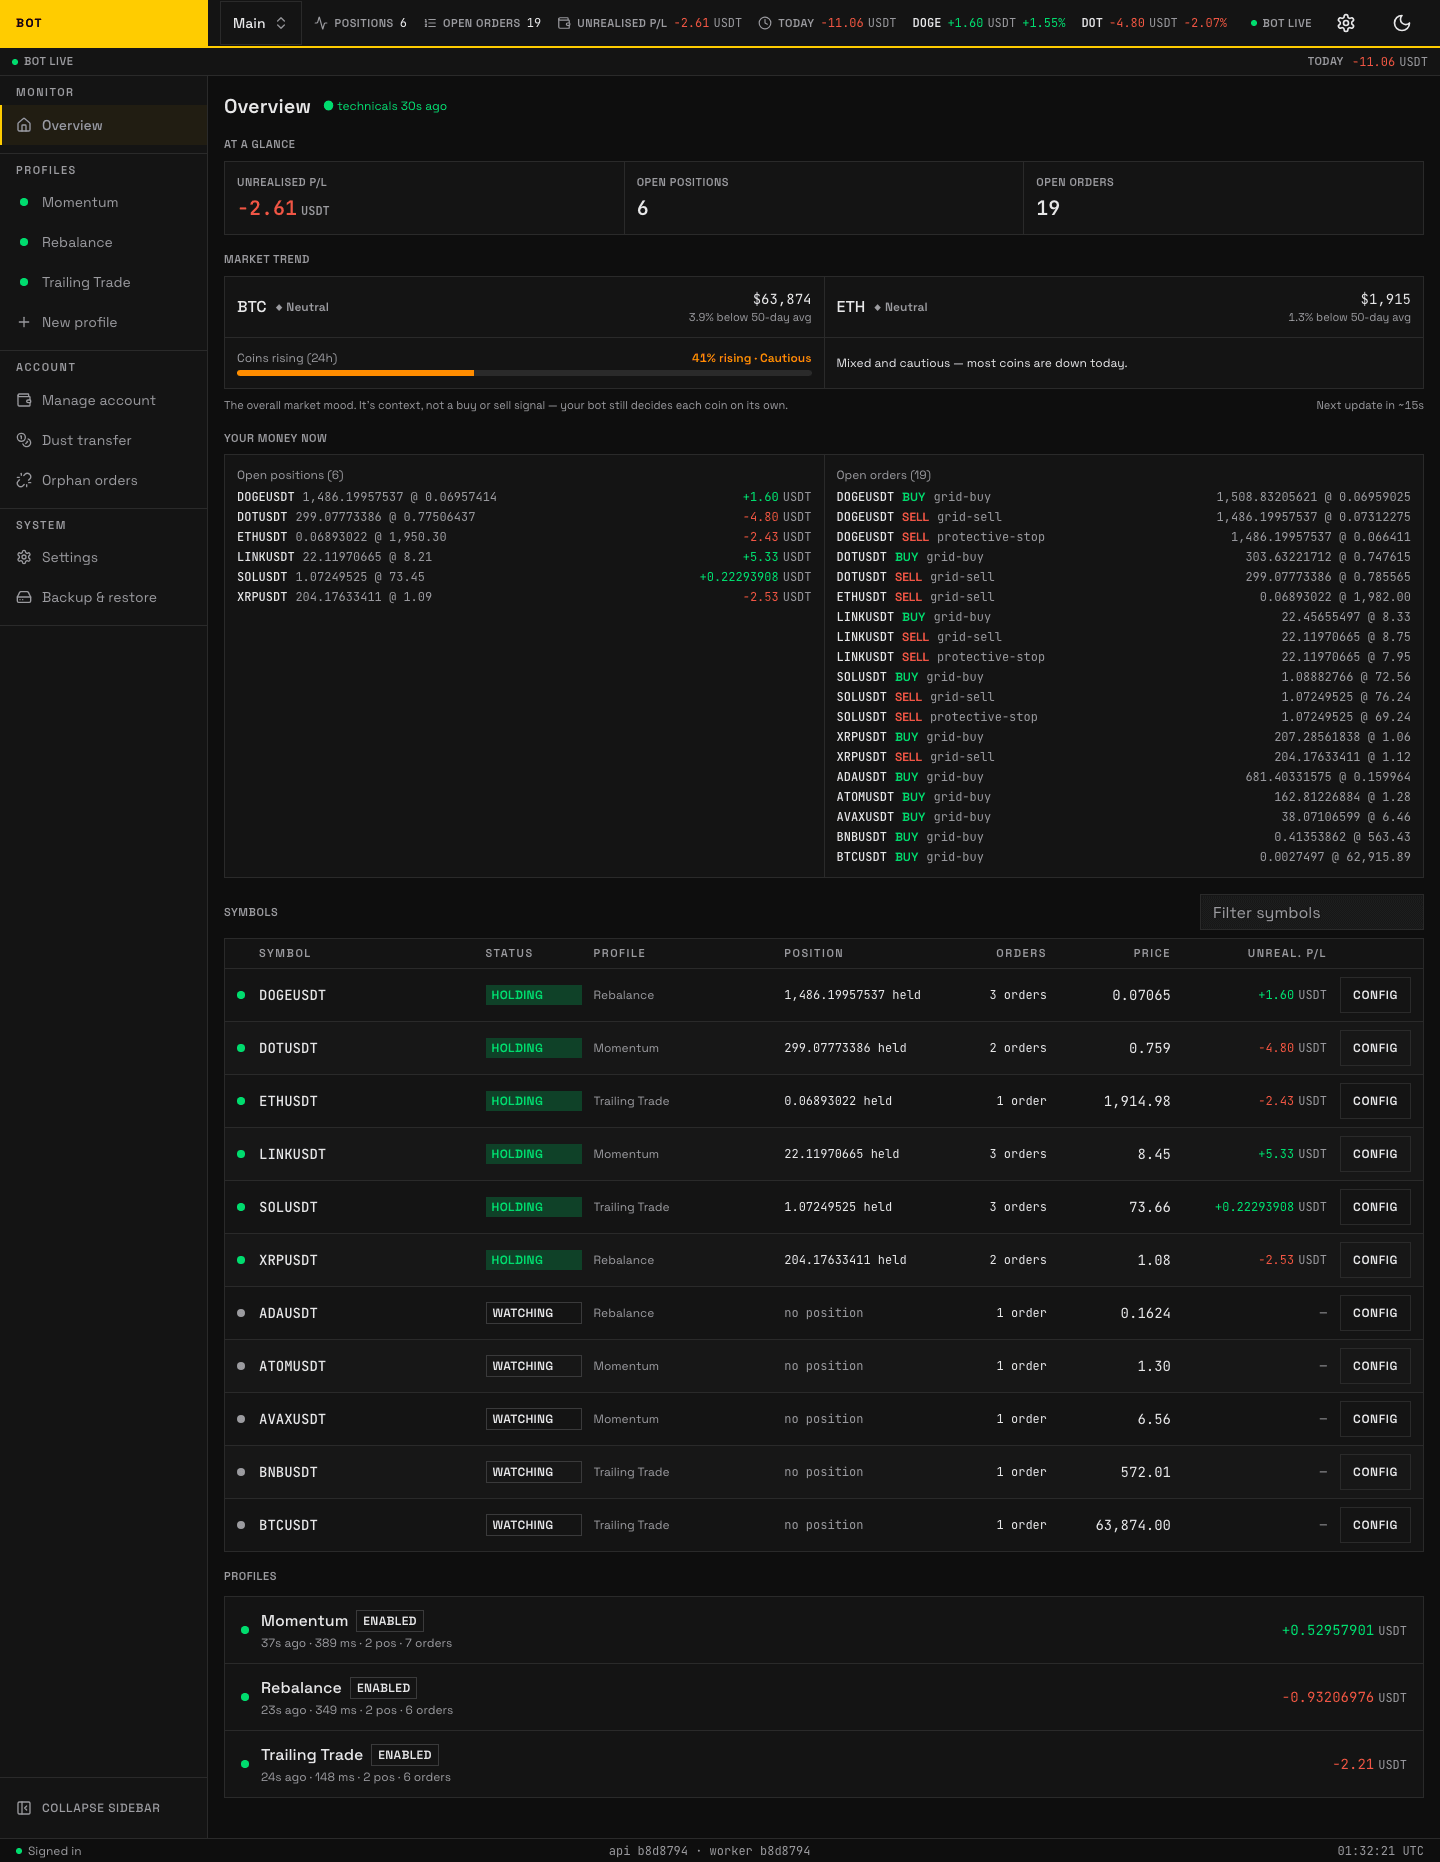Open the Main account dropdown

260,23
